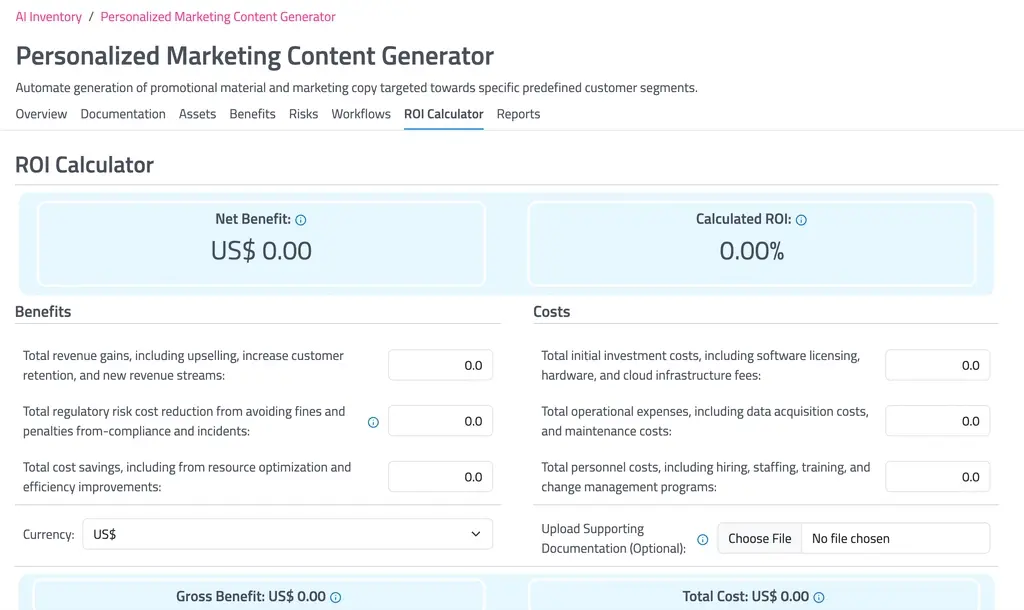Focus the personnel costs input field

937,477
